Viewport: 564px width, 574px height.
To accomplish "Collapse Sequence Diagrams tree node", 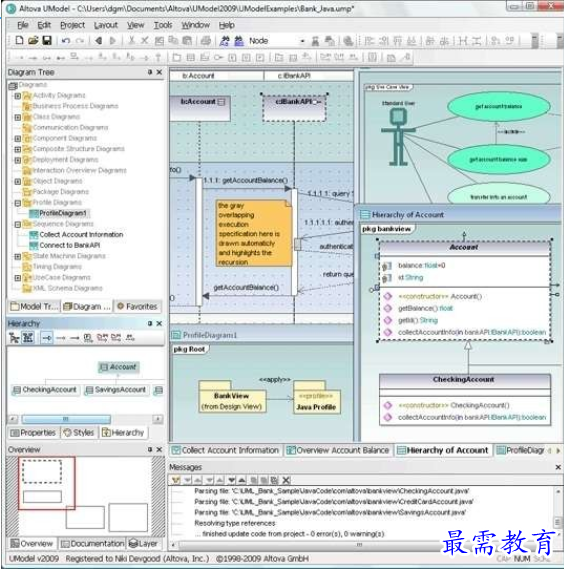I will [17, 224].
